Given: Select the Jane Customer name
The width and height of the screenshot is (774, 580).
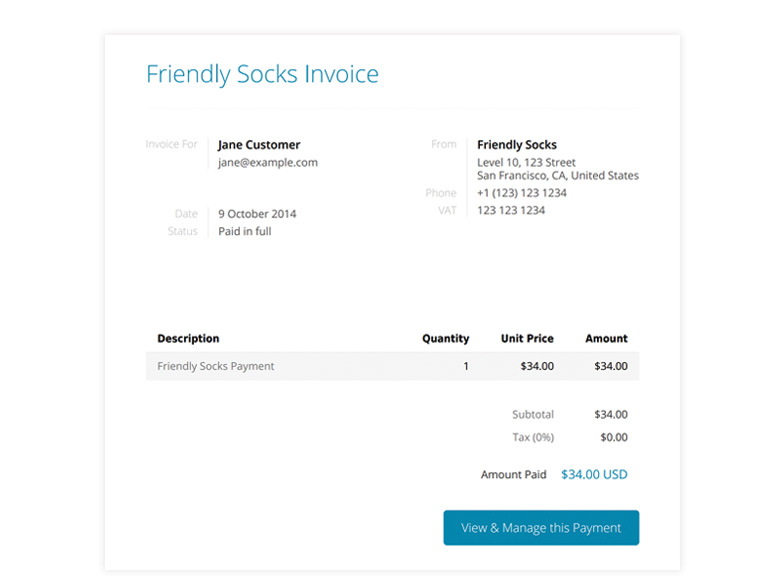Looking at the screenshot, I should pos(259,145).
